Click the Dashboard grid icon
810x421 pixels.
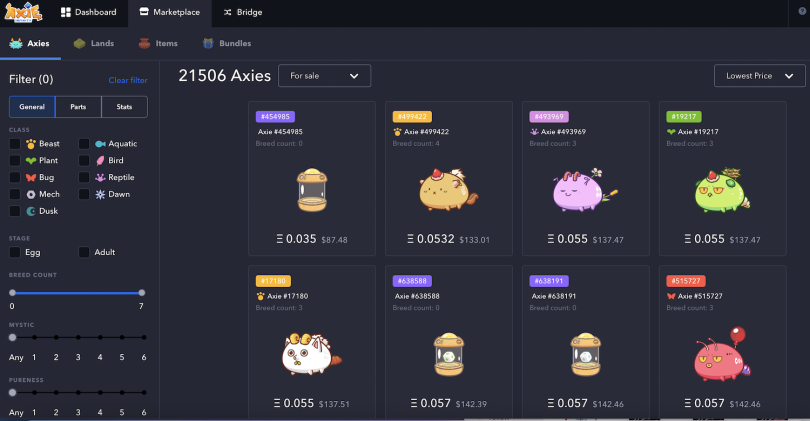[66, 13]
